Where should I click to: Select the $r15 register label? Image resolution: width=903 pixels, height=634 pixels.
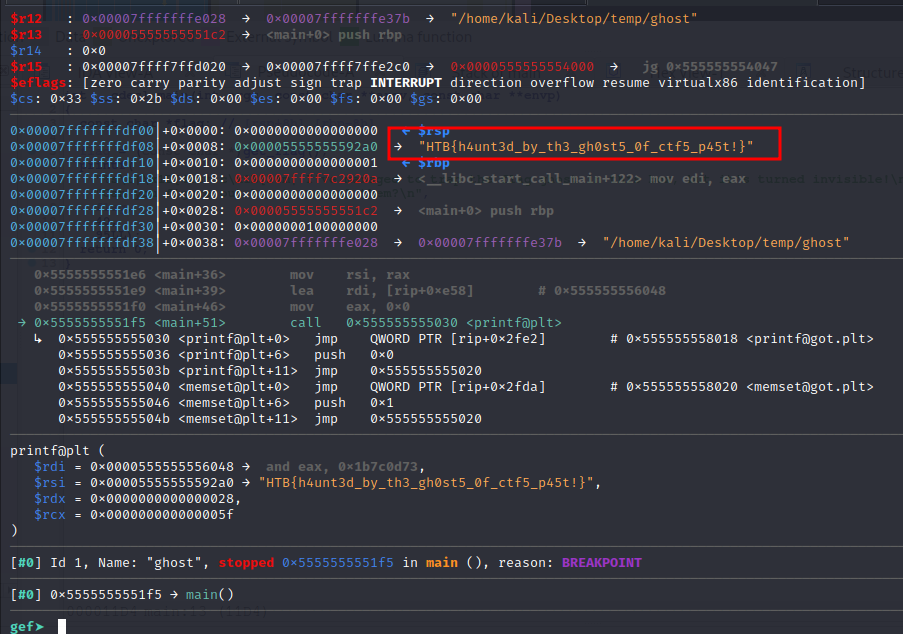26,67
